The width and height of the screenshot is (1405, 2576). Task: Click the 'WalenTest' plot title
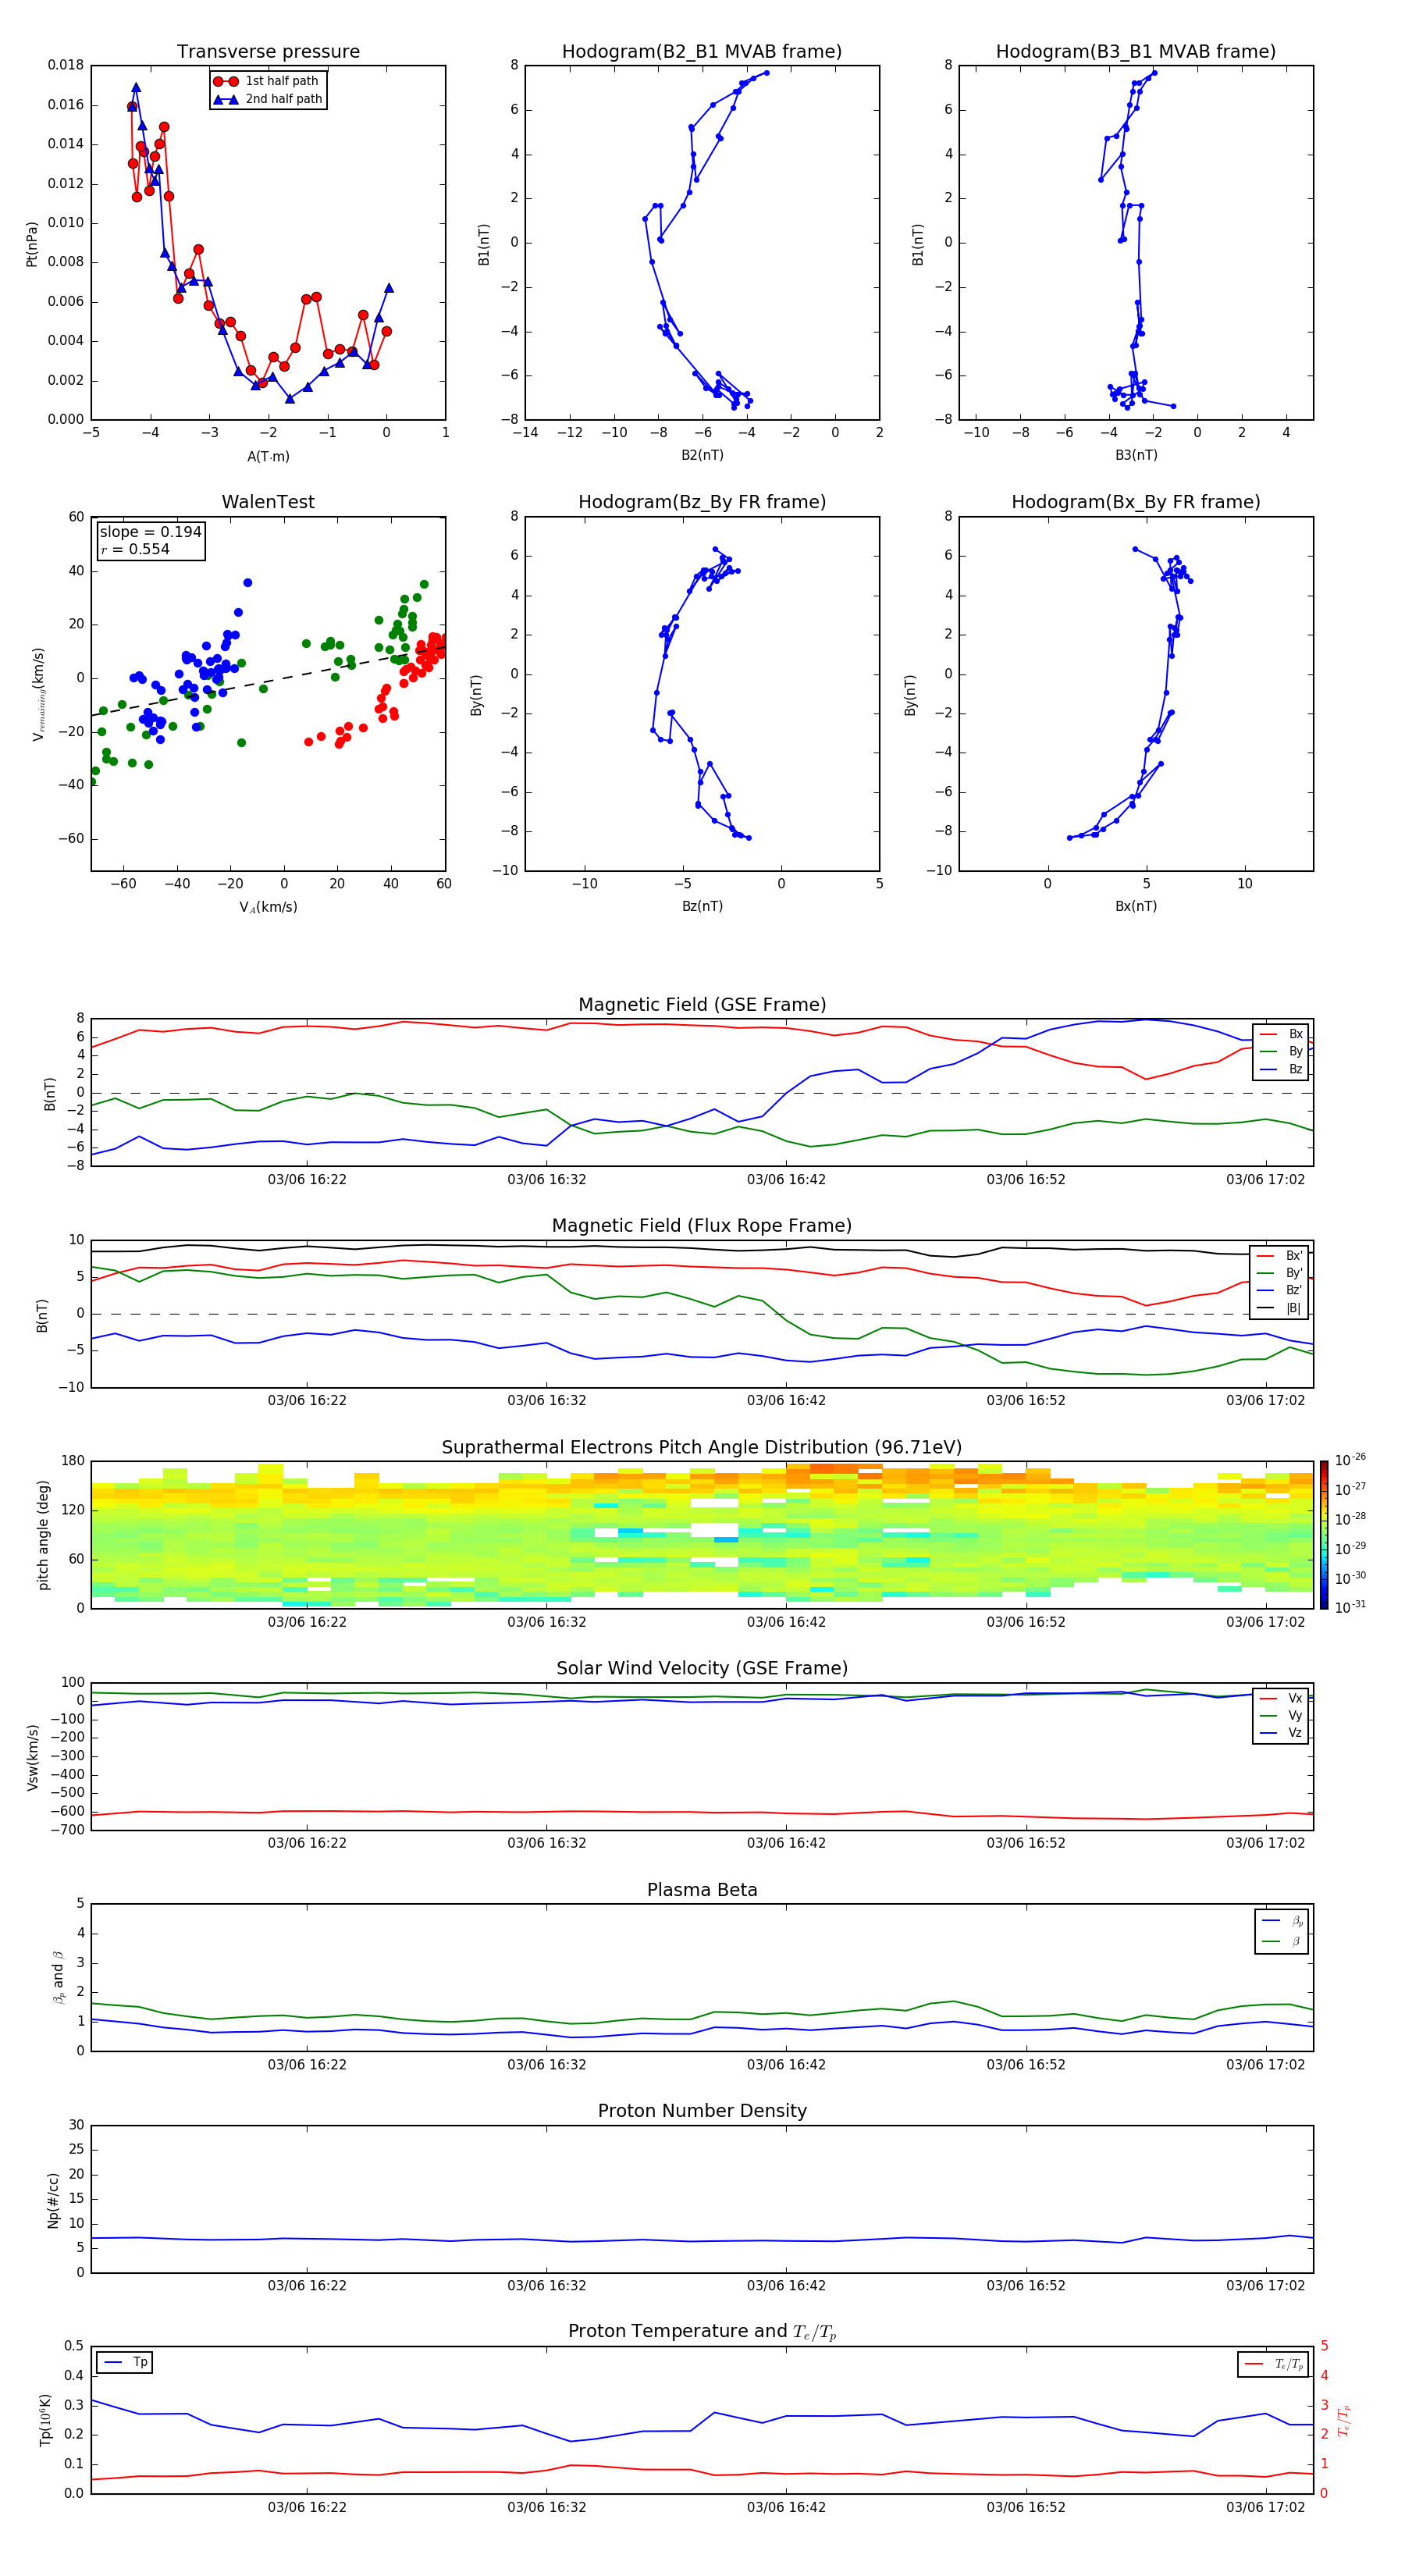tap(268, 502)
